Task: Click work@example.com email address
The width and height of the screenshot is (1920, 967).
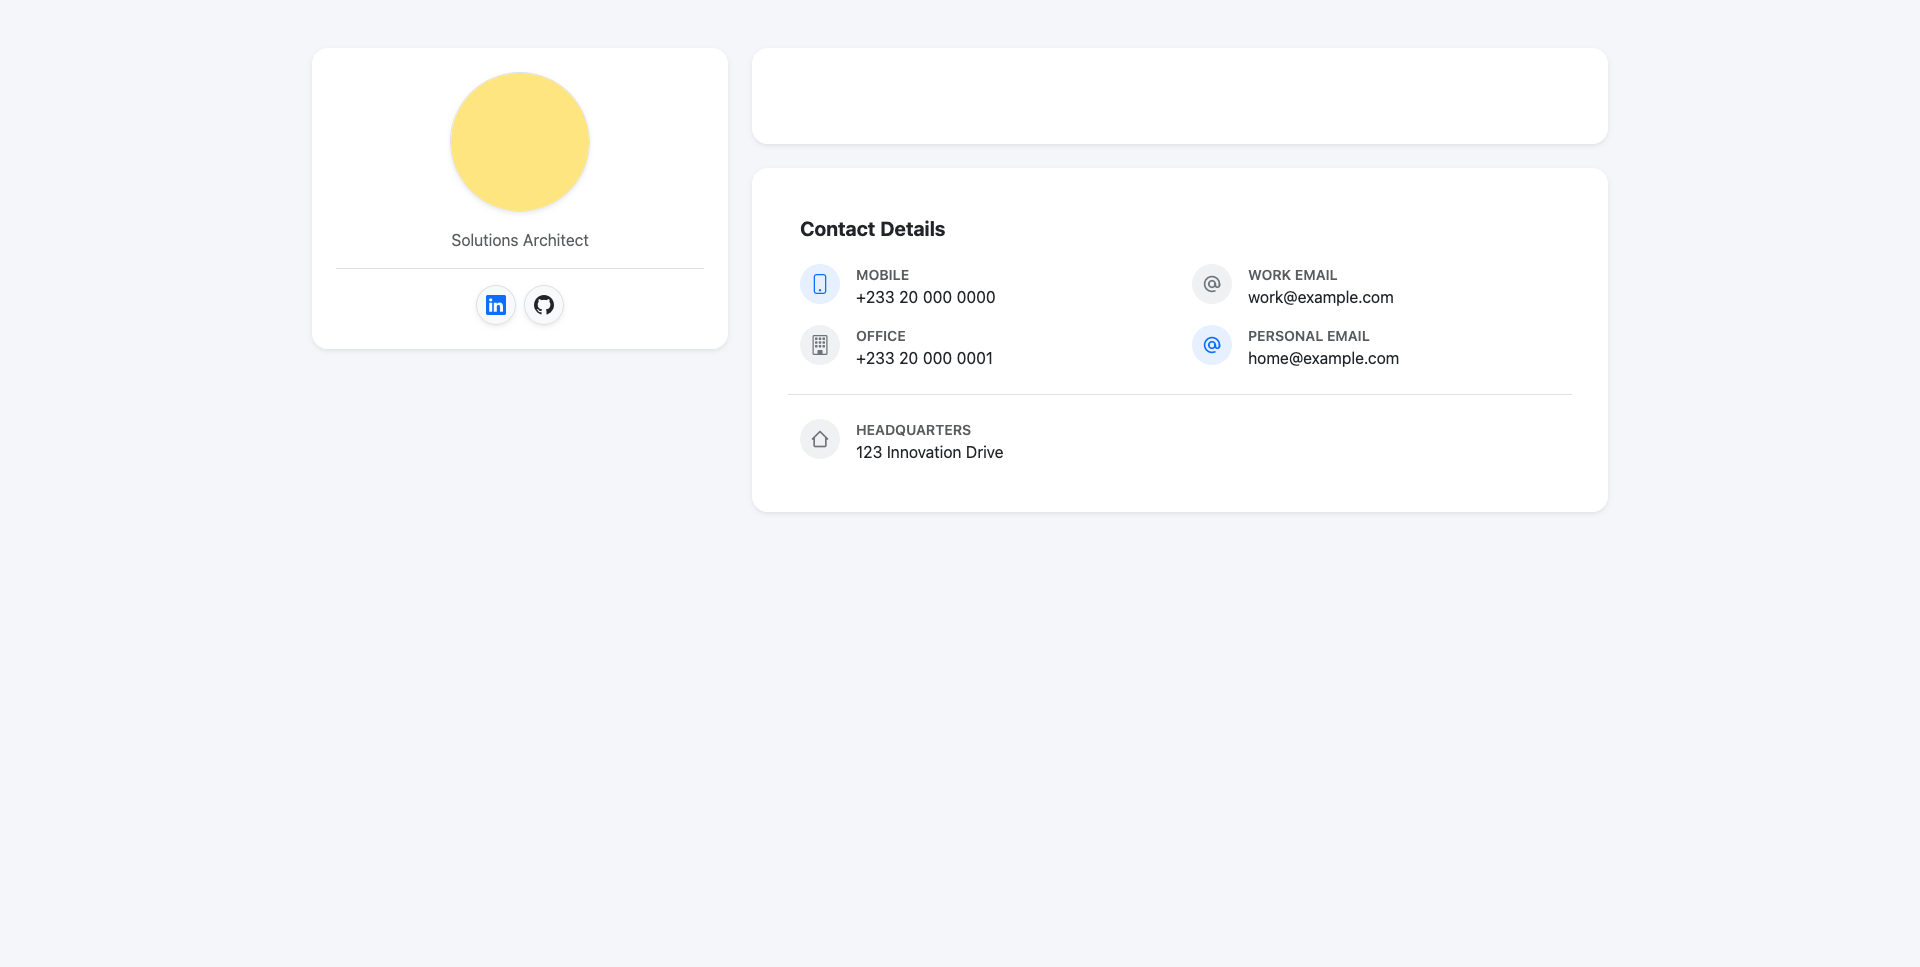Action: [1321, 297]
